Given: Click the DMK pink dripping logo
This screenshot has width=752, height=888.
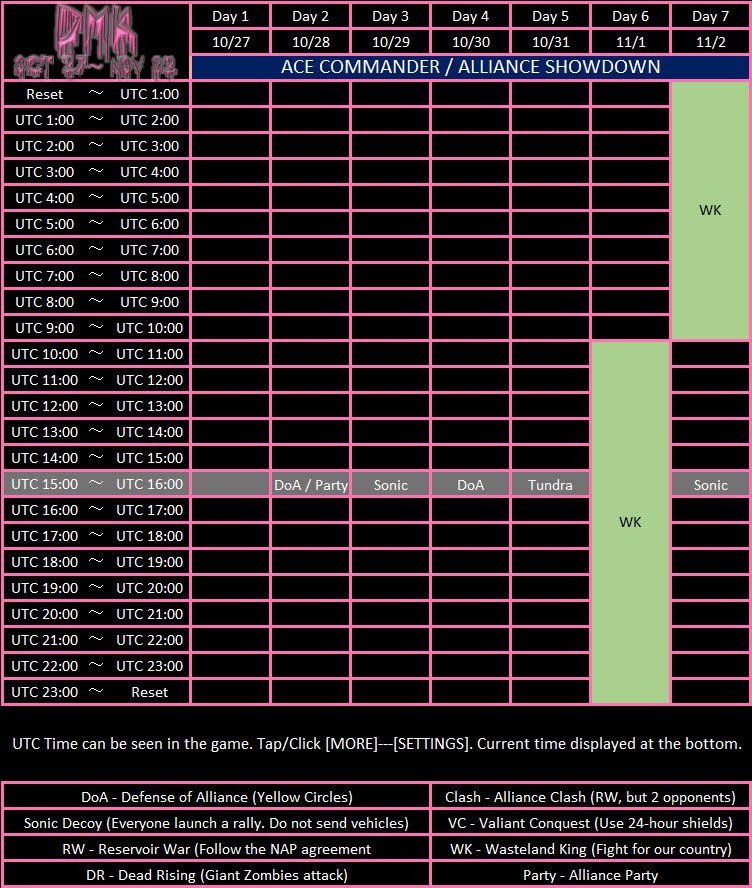Looking at the screenshot, I should tap(96, 41).
